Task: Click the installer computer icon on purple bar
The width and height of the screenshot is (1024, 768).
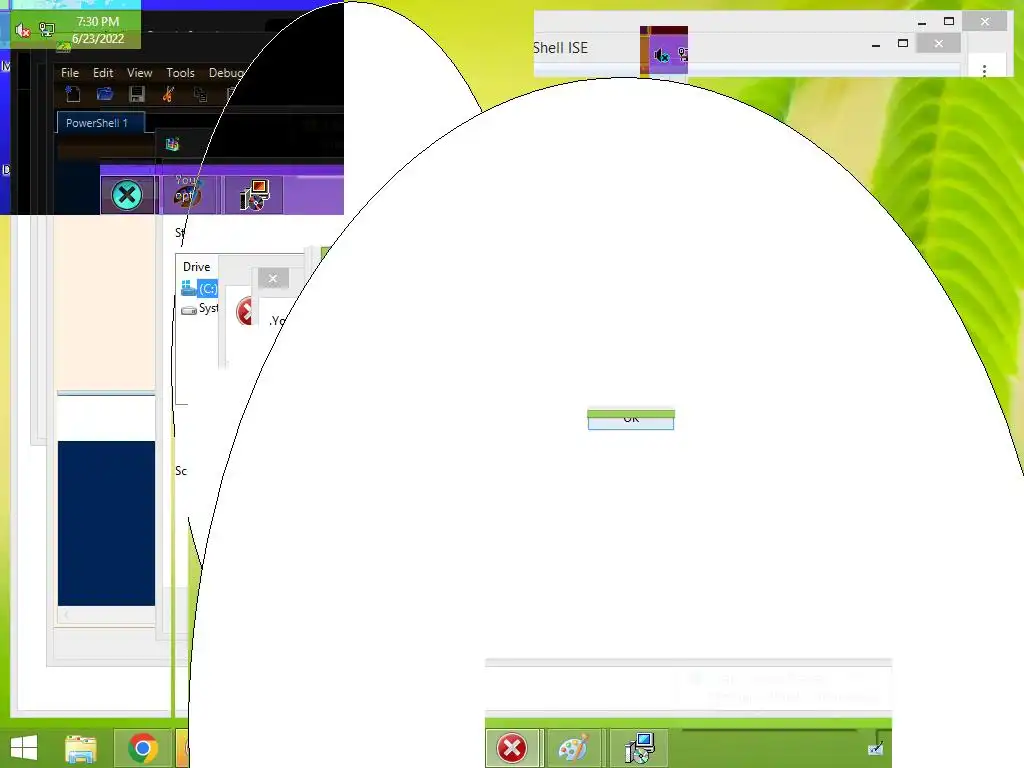Action: coord(254,194)
